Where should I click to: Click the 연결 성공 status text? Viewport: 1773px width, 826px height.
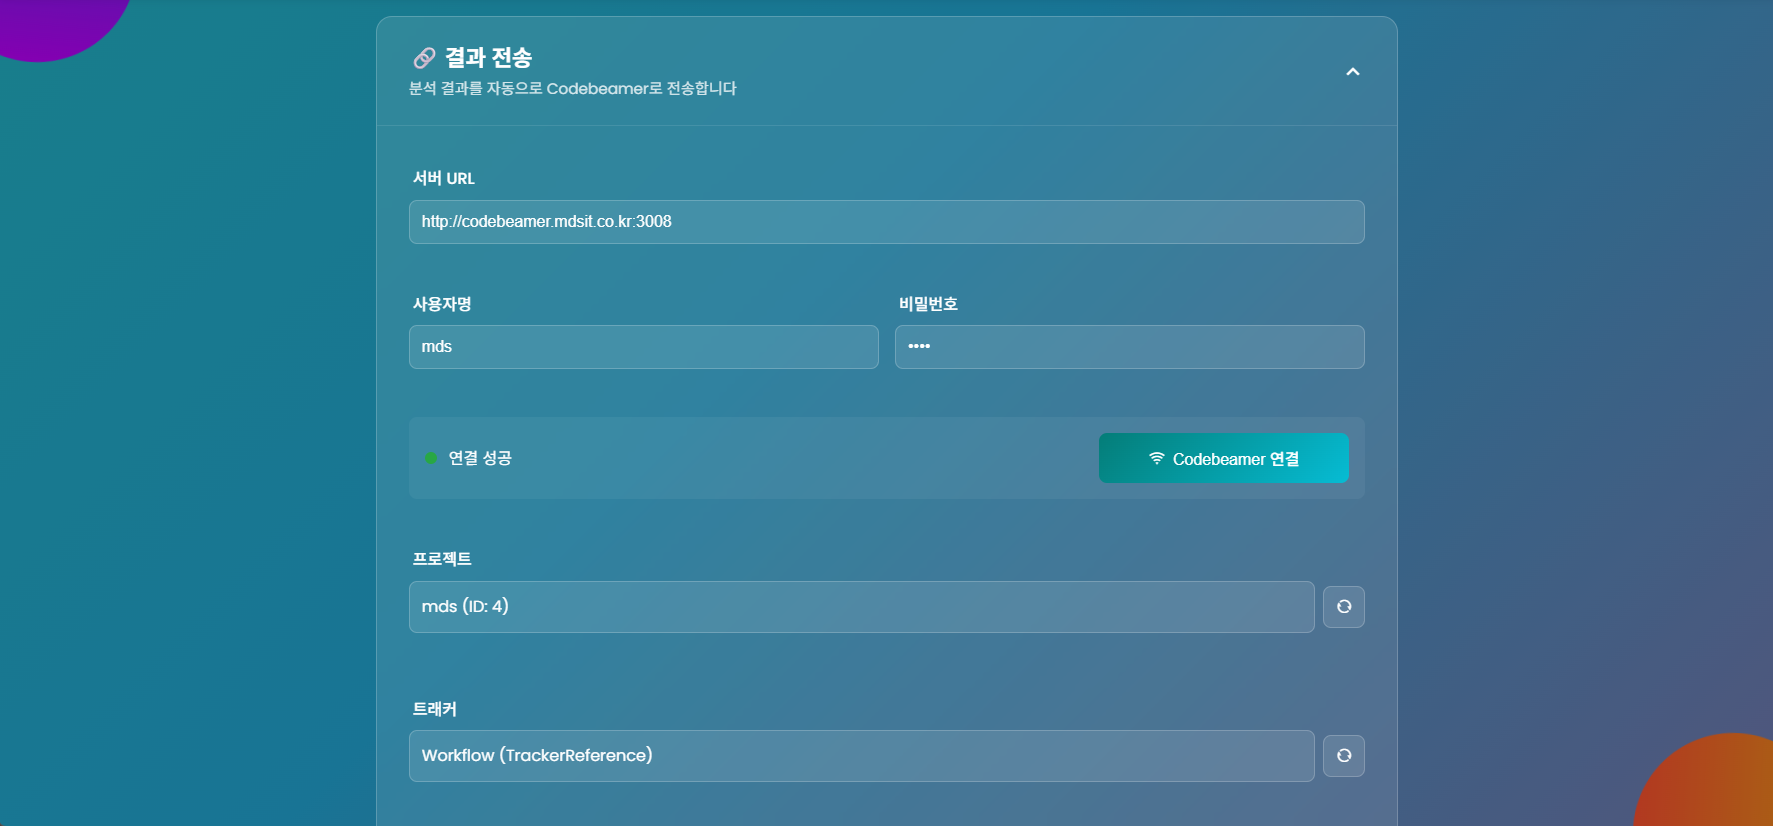[x=480, y=458]
